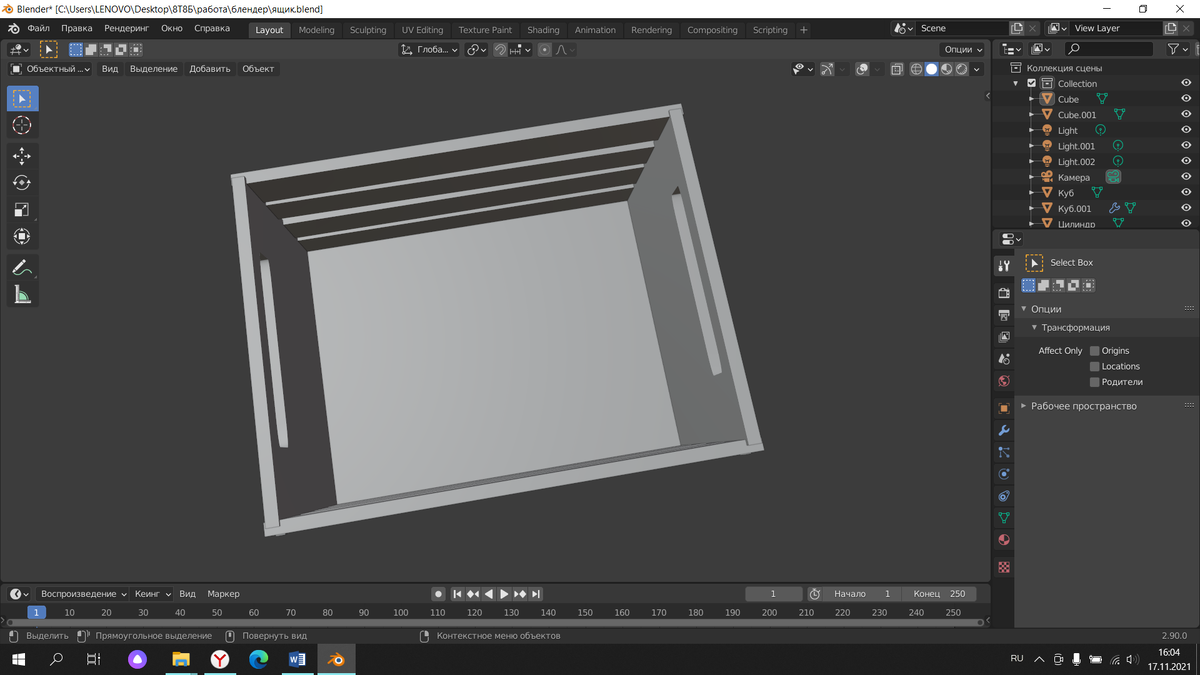Hide the Cube.001 object in outliner
1200x675 pixels.
coord(1186,115)
